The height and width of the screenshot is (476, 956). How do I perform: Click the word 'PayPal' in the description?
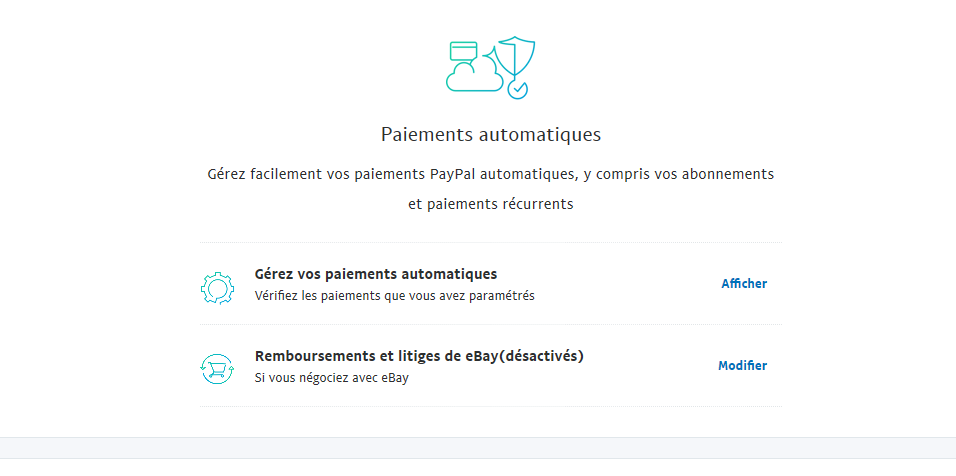452,174
